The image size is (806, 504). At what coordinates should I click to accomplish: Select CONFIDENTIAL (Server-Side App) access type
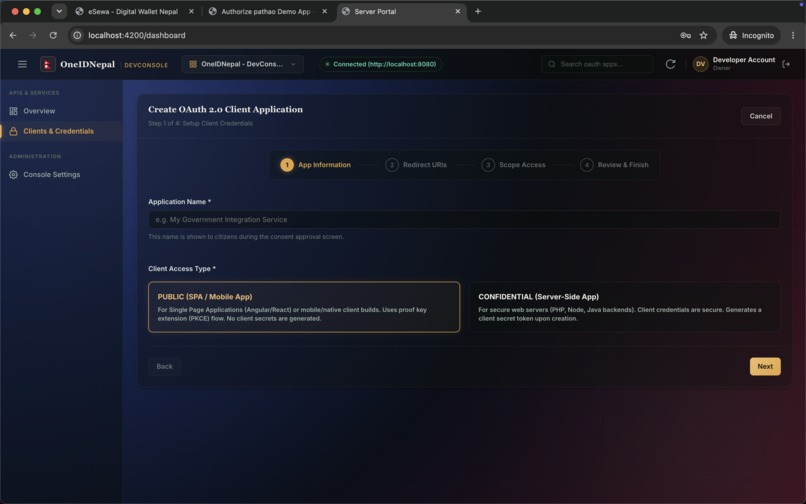[625, 307]
